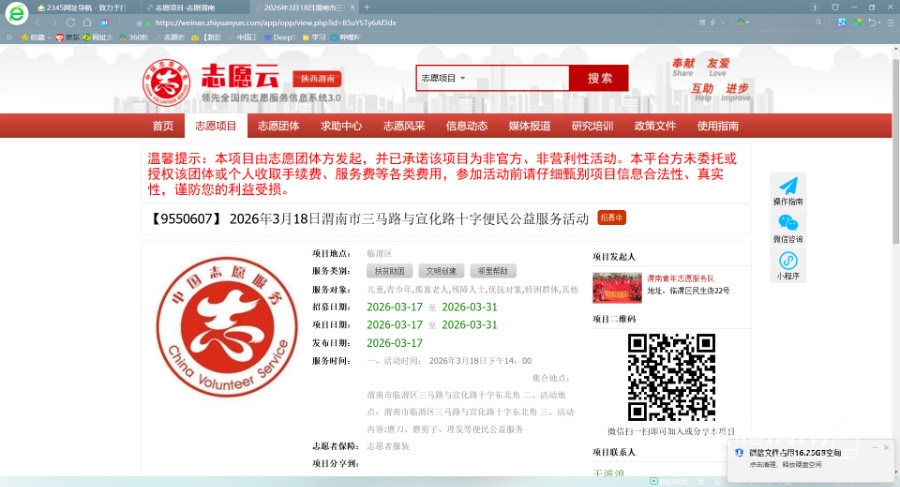The height and width of the screenshot is (487, 900).
Task: Click the 陕西渭南 region selector
Action: (x=317, y=79)
